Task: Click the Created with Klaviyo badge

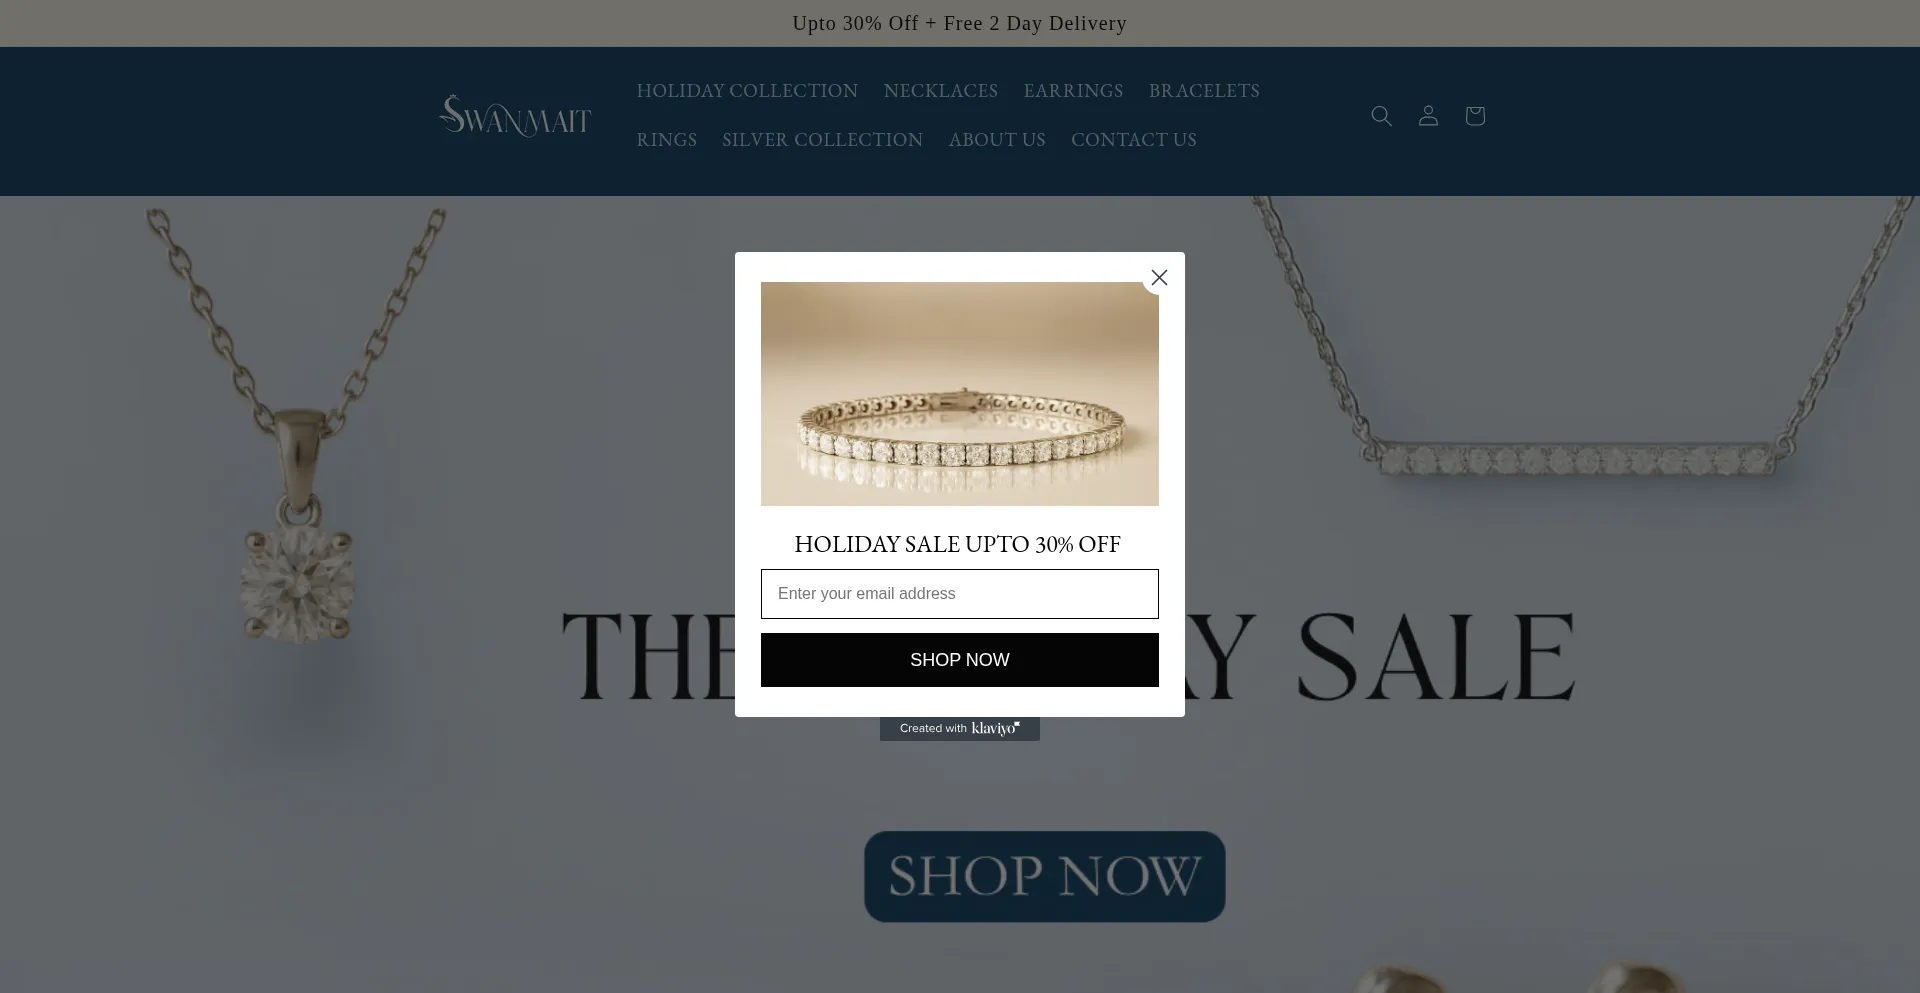Action: 960,728
